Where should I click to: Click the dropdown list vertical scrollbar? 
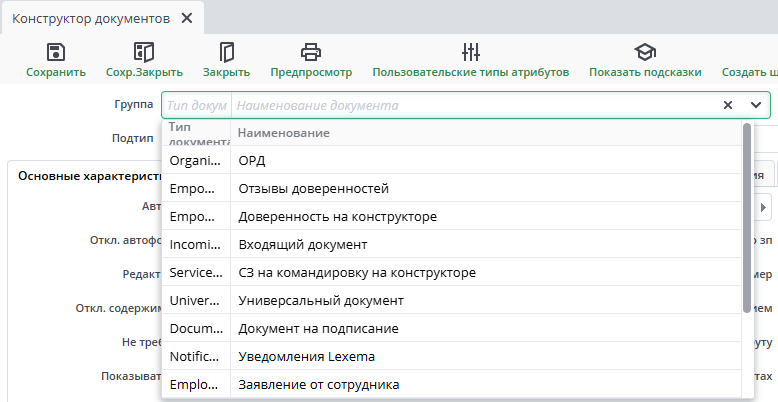(747, 218)
